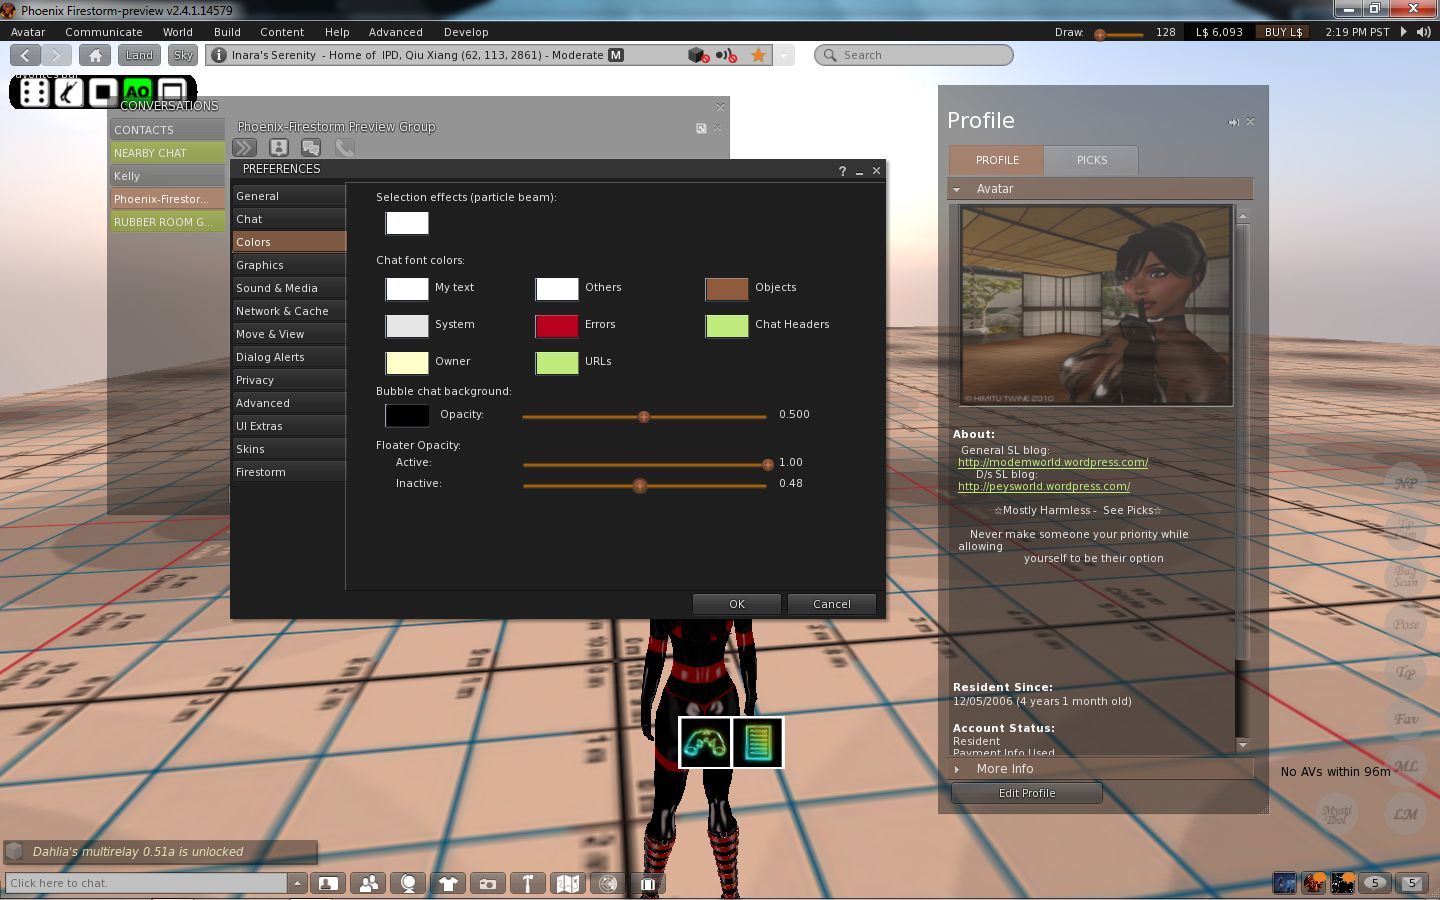The height and width of the screenshot is (900, 1440).
Task: Collapse the Avatar section in Profile
Action: click(957, 189)
